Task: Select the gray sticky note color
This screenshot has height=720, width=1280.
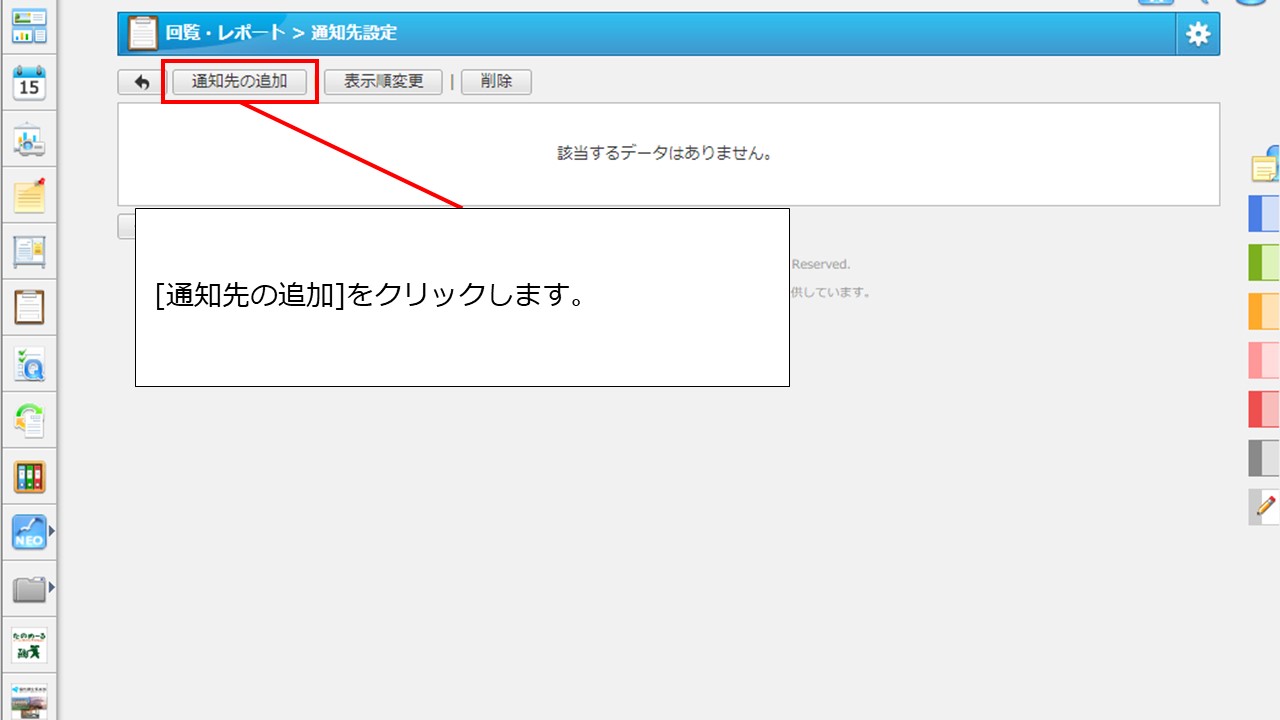Action: 1264,458
